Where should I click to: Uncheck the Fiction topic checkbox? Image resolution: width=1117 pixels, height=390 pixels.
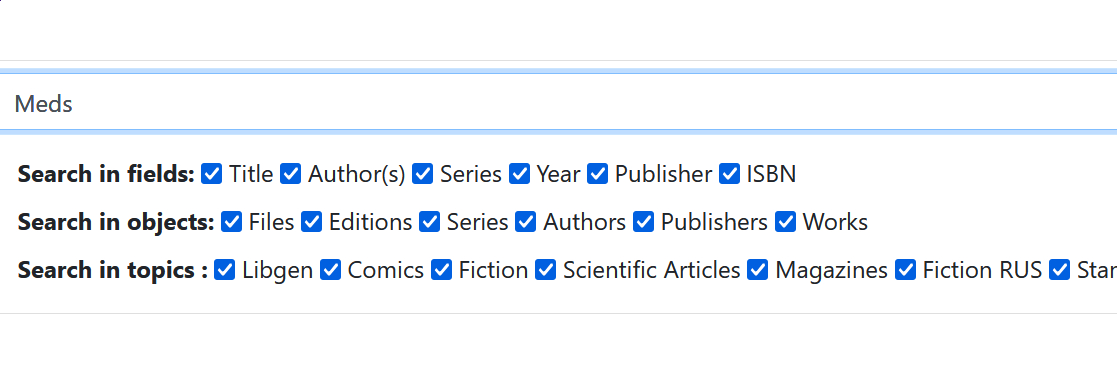tap(442, 270)
